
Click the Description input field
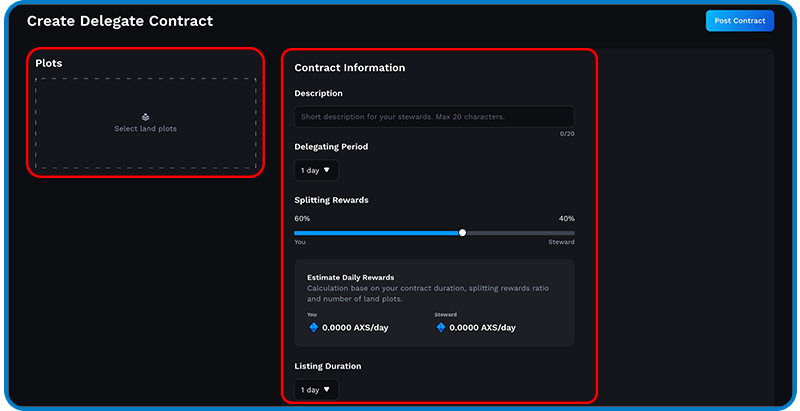(434, 117)
